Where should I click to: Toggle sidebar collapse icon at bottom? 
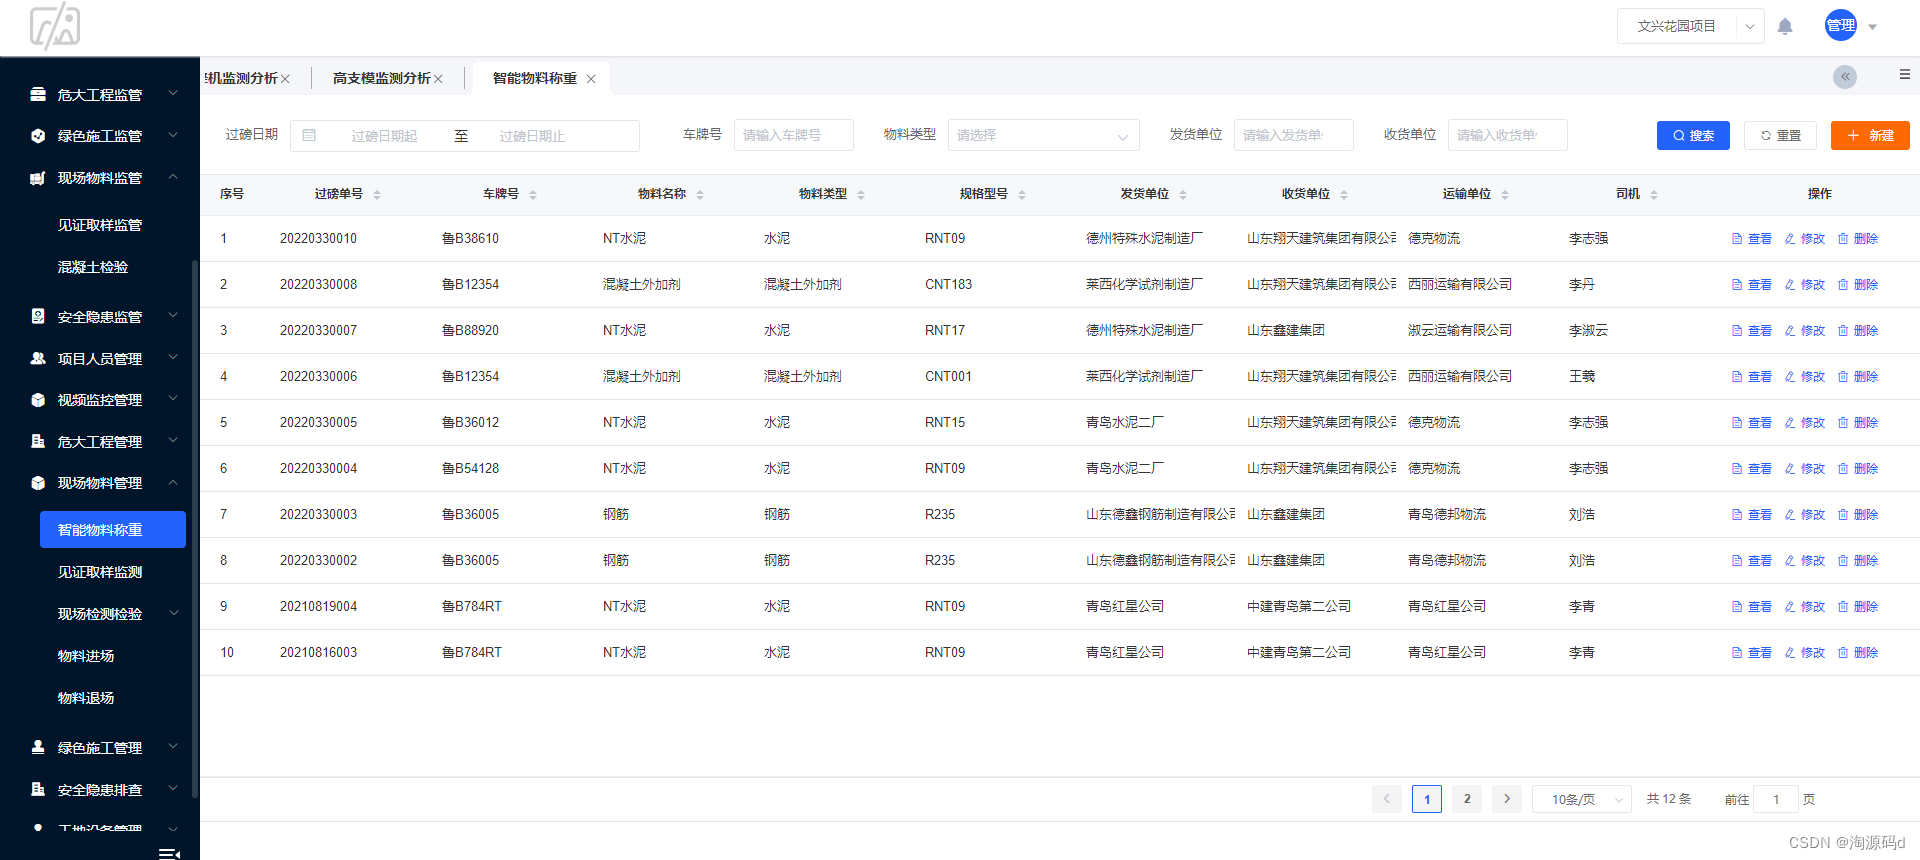[x=169, y=853]
